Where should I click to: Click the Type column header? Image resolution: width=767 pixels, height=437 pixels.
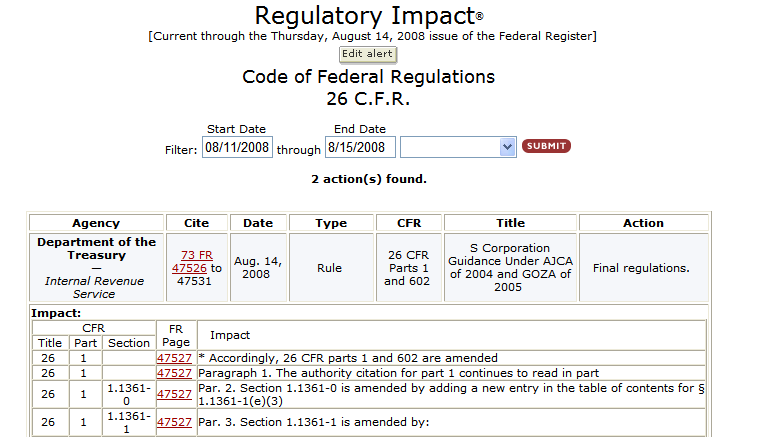[331, 223]
